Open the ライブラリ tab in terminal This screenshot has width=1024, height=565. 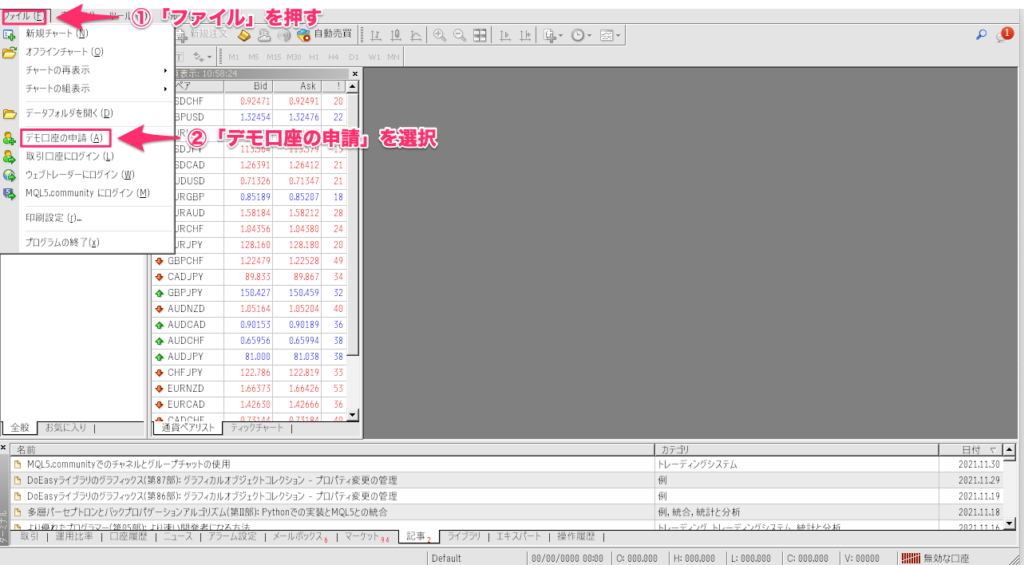click(x=463, y=537)
